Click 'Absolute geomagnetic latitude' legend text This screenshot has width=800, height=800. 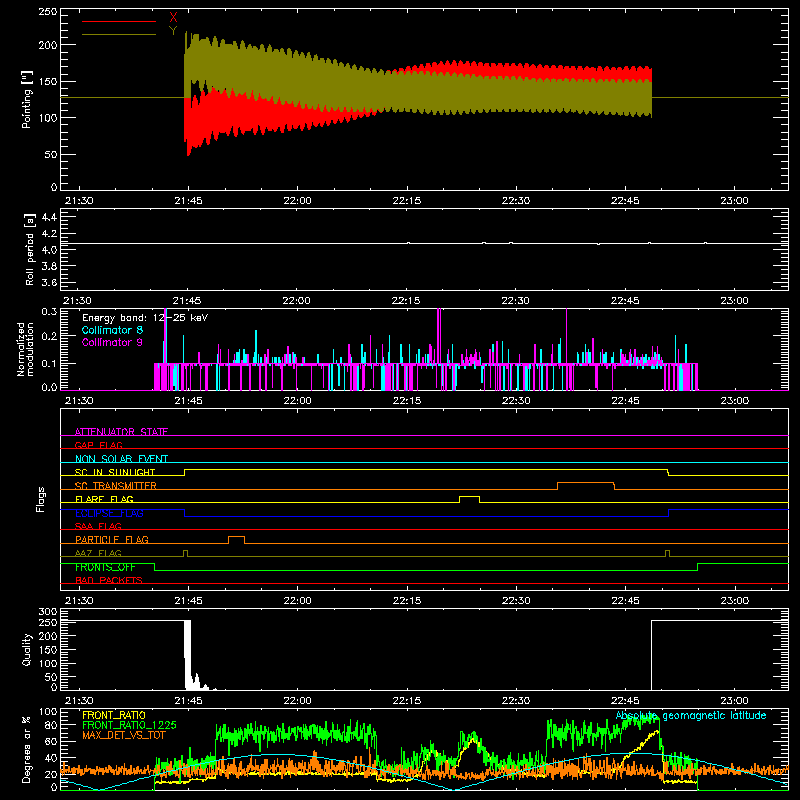click(x=691, y=716)
